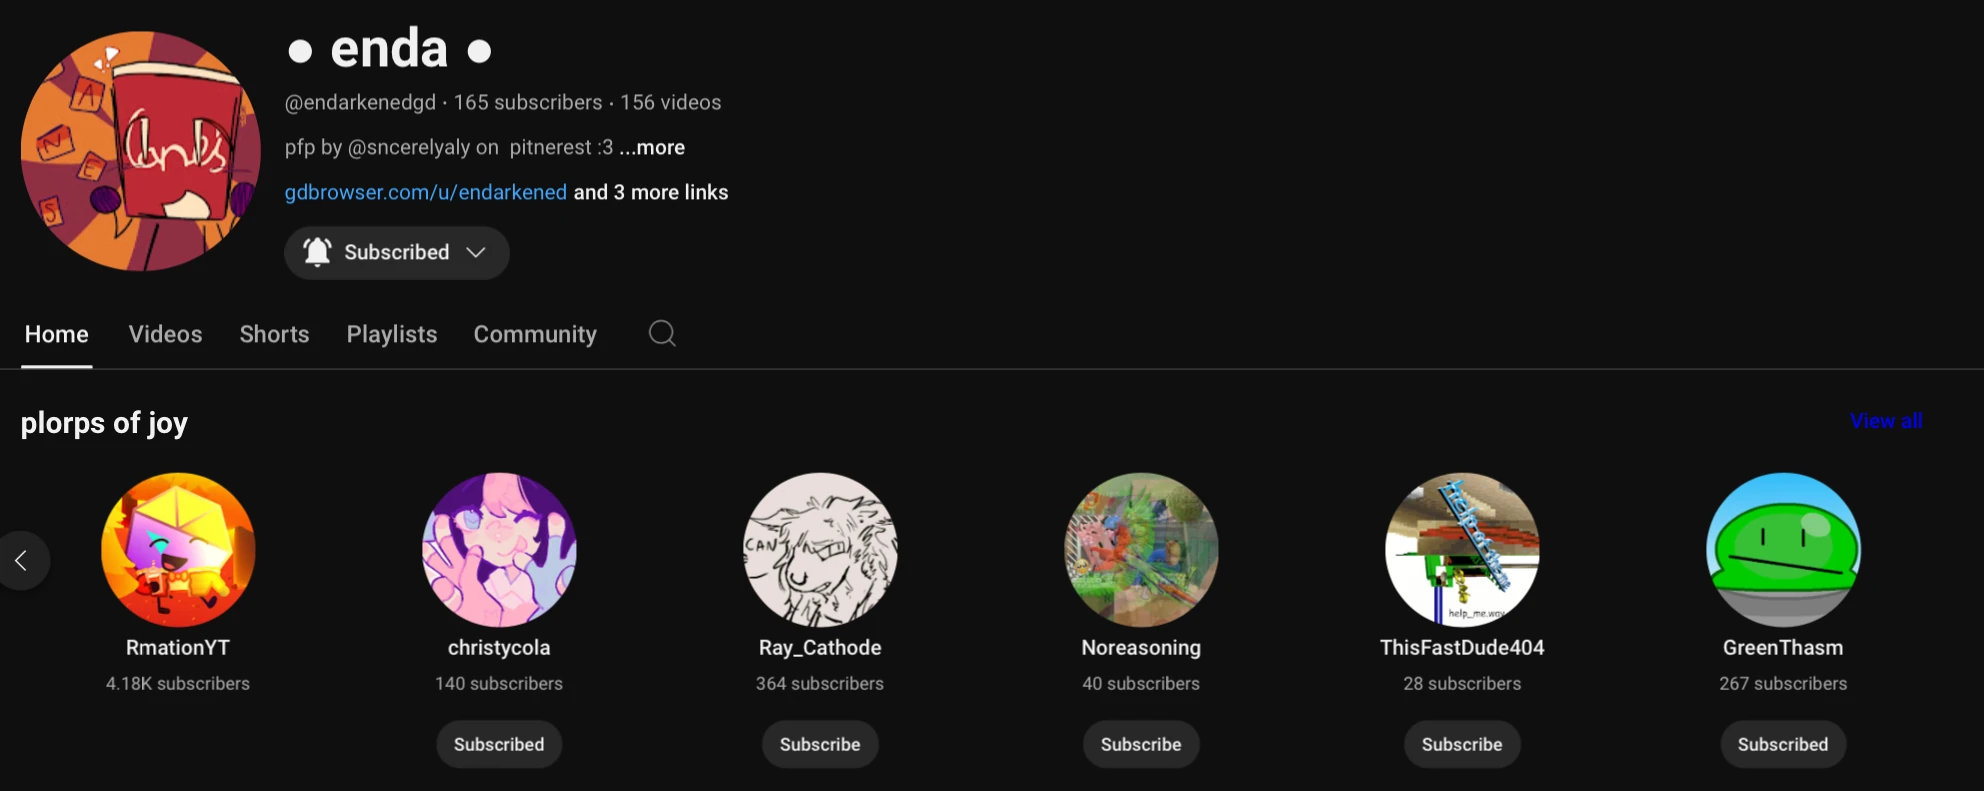
Task: Open enda's channel profile picture
Action: tap(141, 151)
